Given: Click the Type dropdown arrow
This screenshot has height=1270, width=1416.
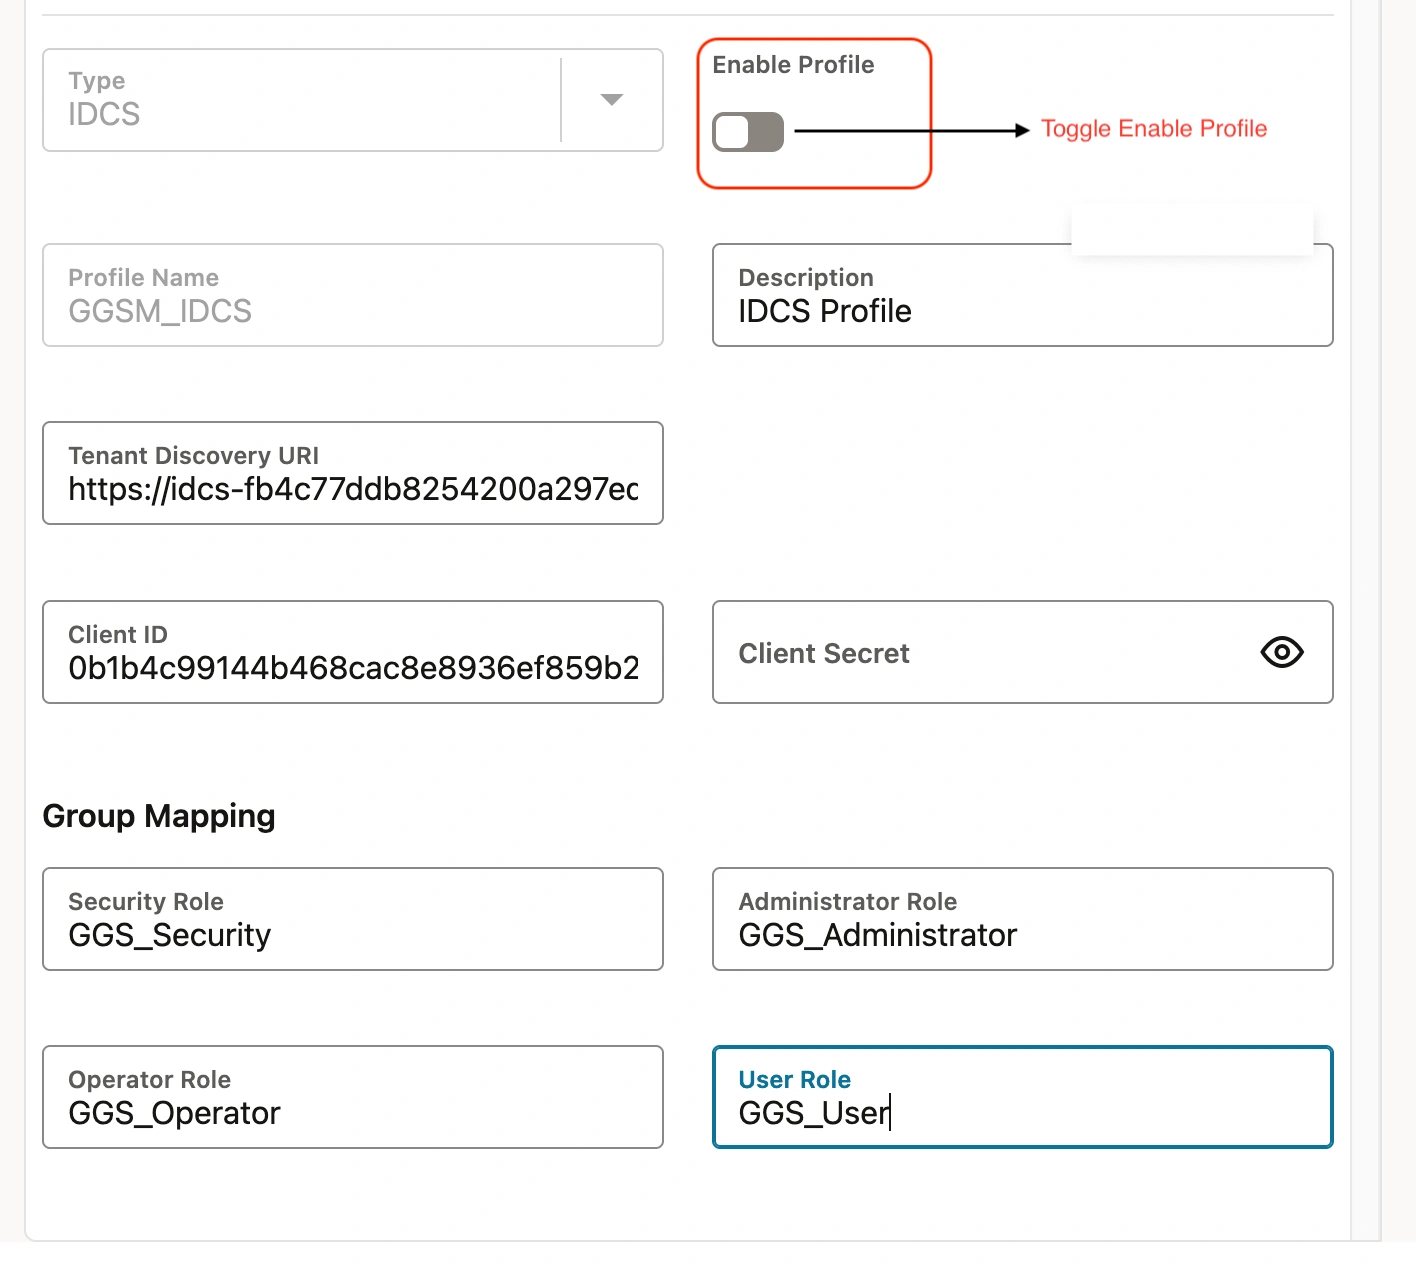Looking at the screenshot, I should (611, 100).
